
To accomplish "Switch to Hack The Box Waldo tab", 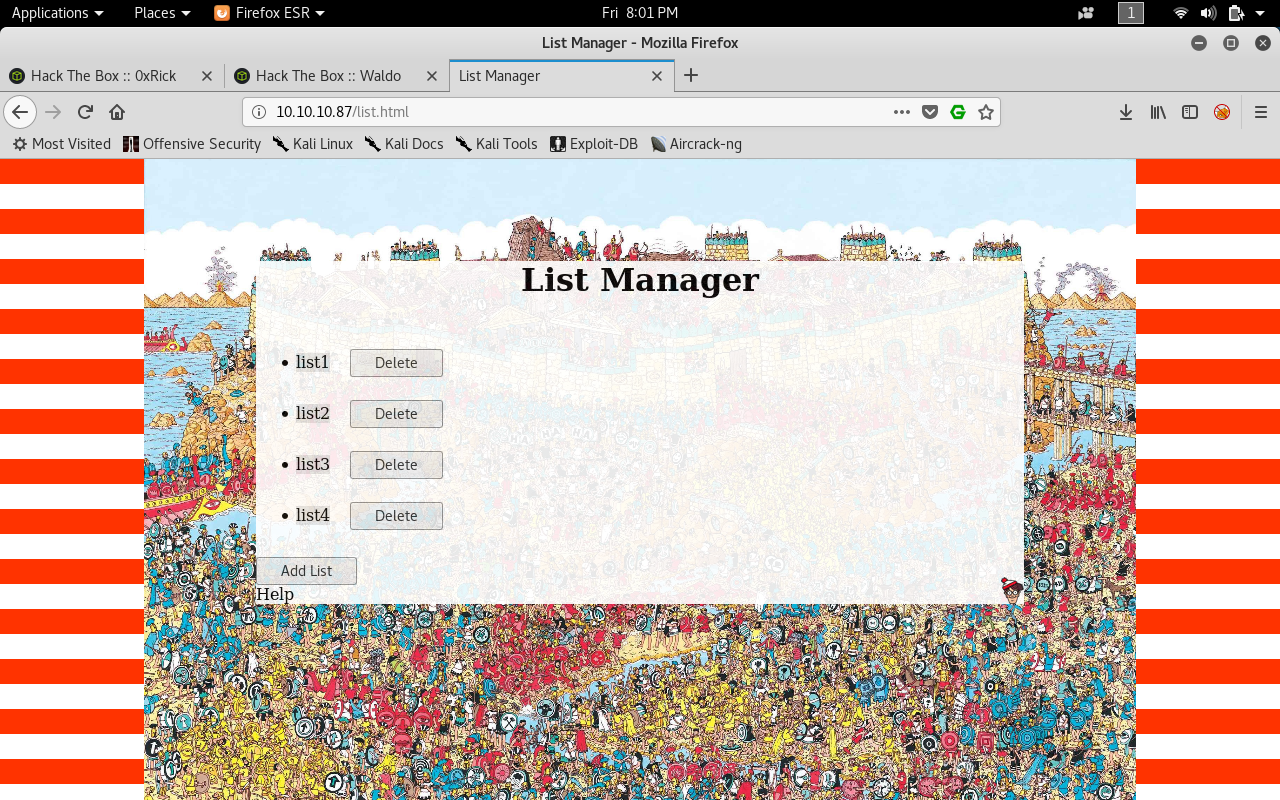I will [328, 76].
